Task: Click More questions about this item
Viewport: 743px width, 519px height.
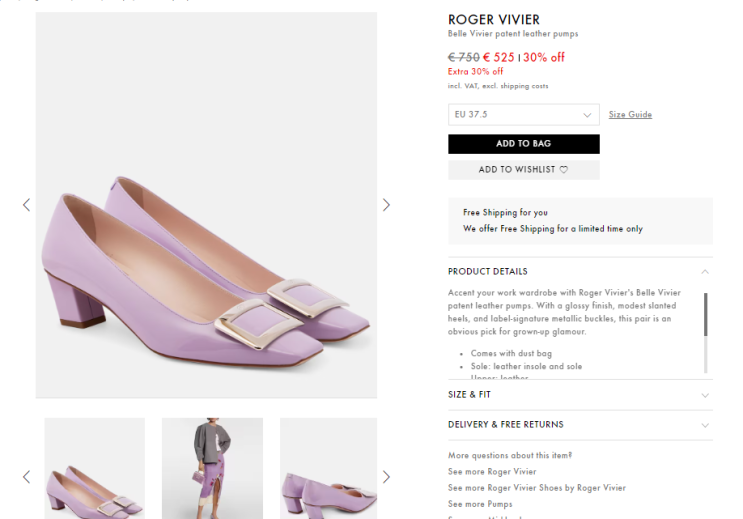Action: [x=509, y=456]
